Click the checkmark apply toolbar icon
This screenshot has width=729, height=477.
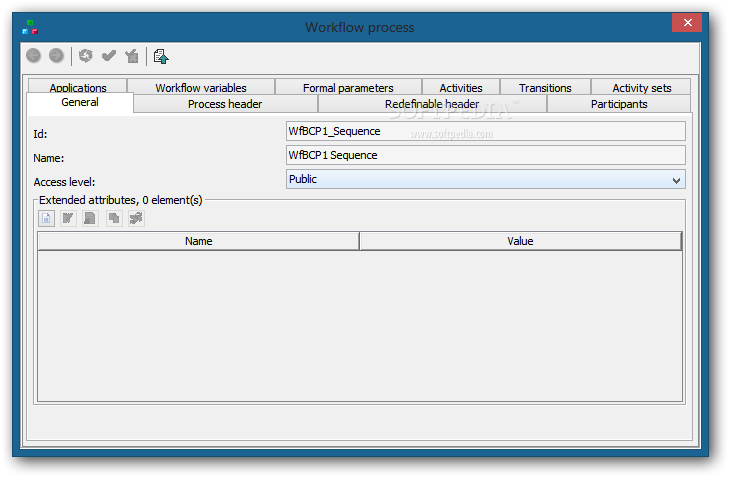pyautogui.click(x=109, y=56)
